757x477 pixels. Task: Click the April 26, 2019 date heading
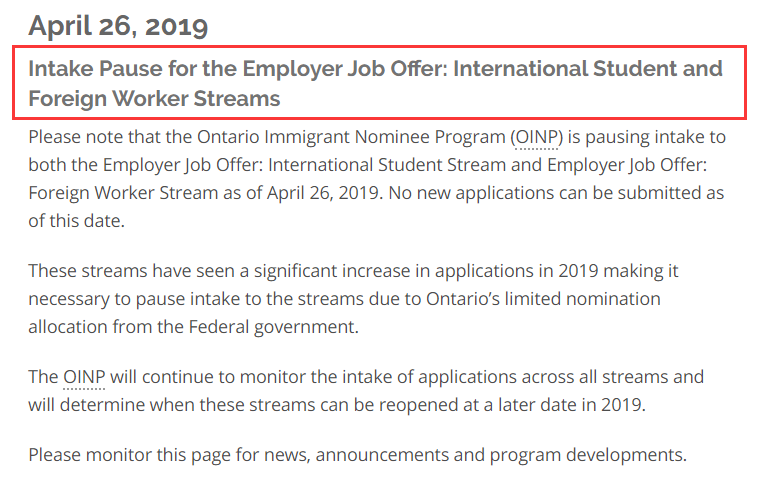coord(118,25)
